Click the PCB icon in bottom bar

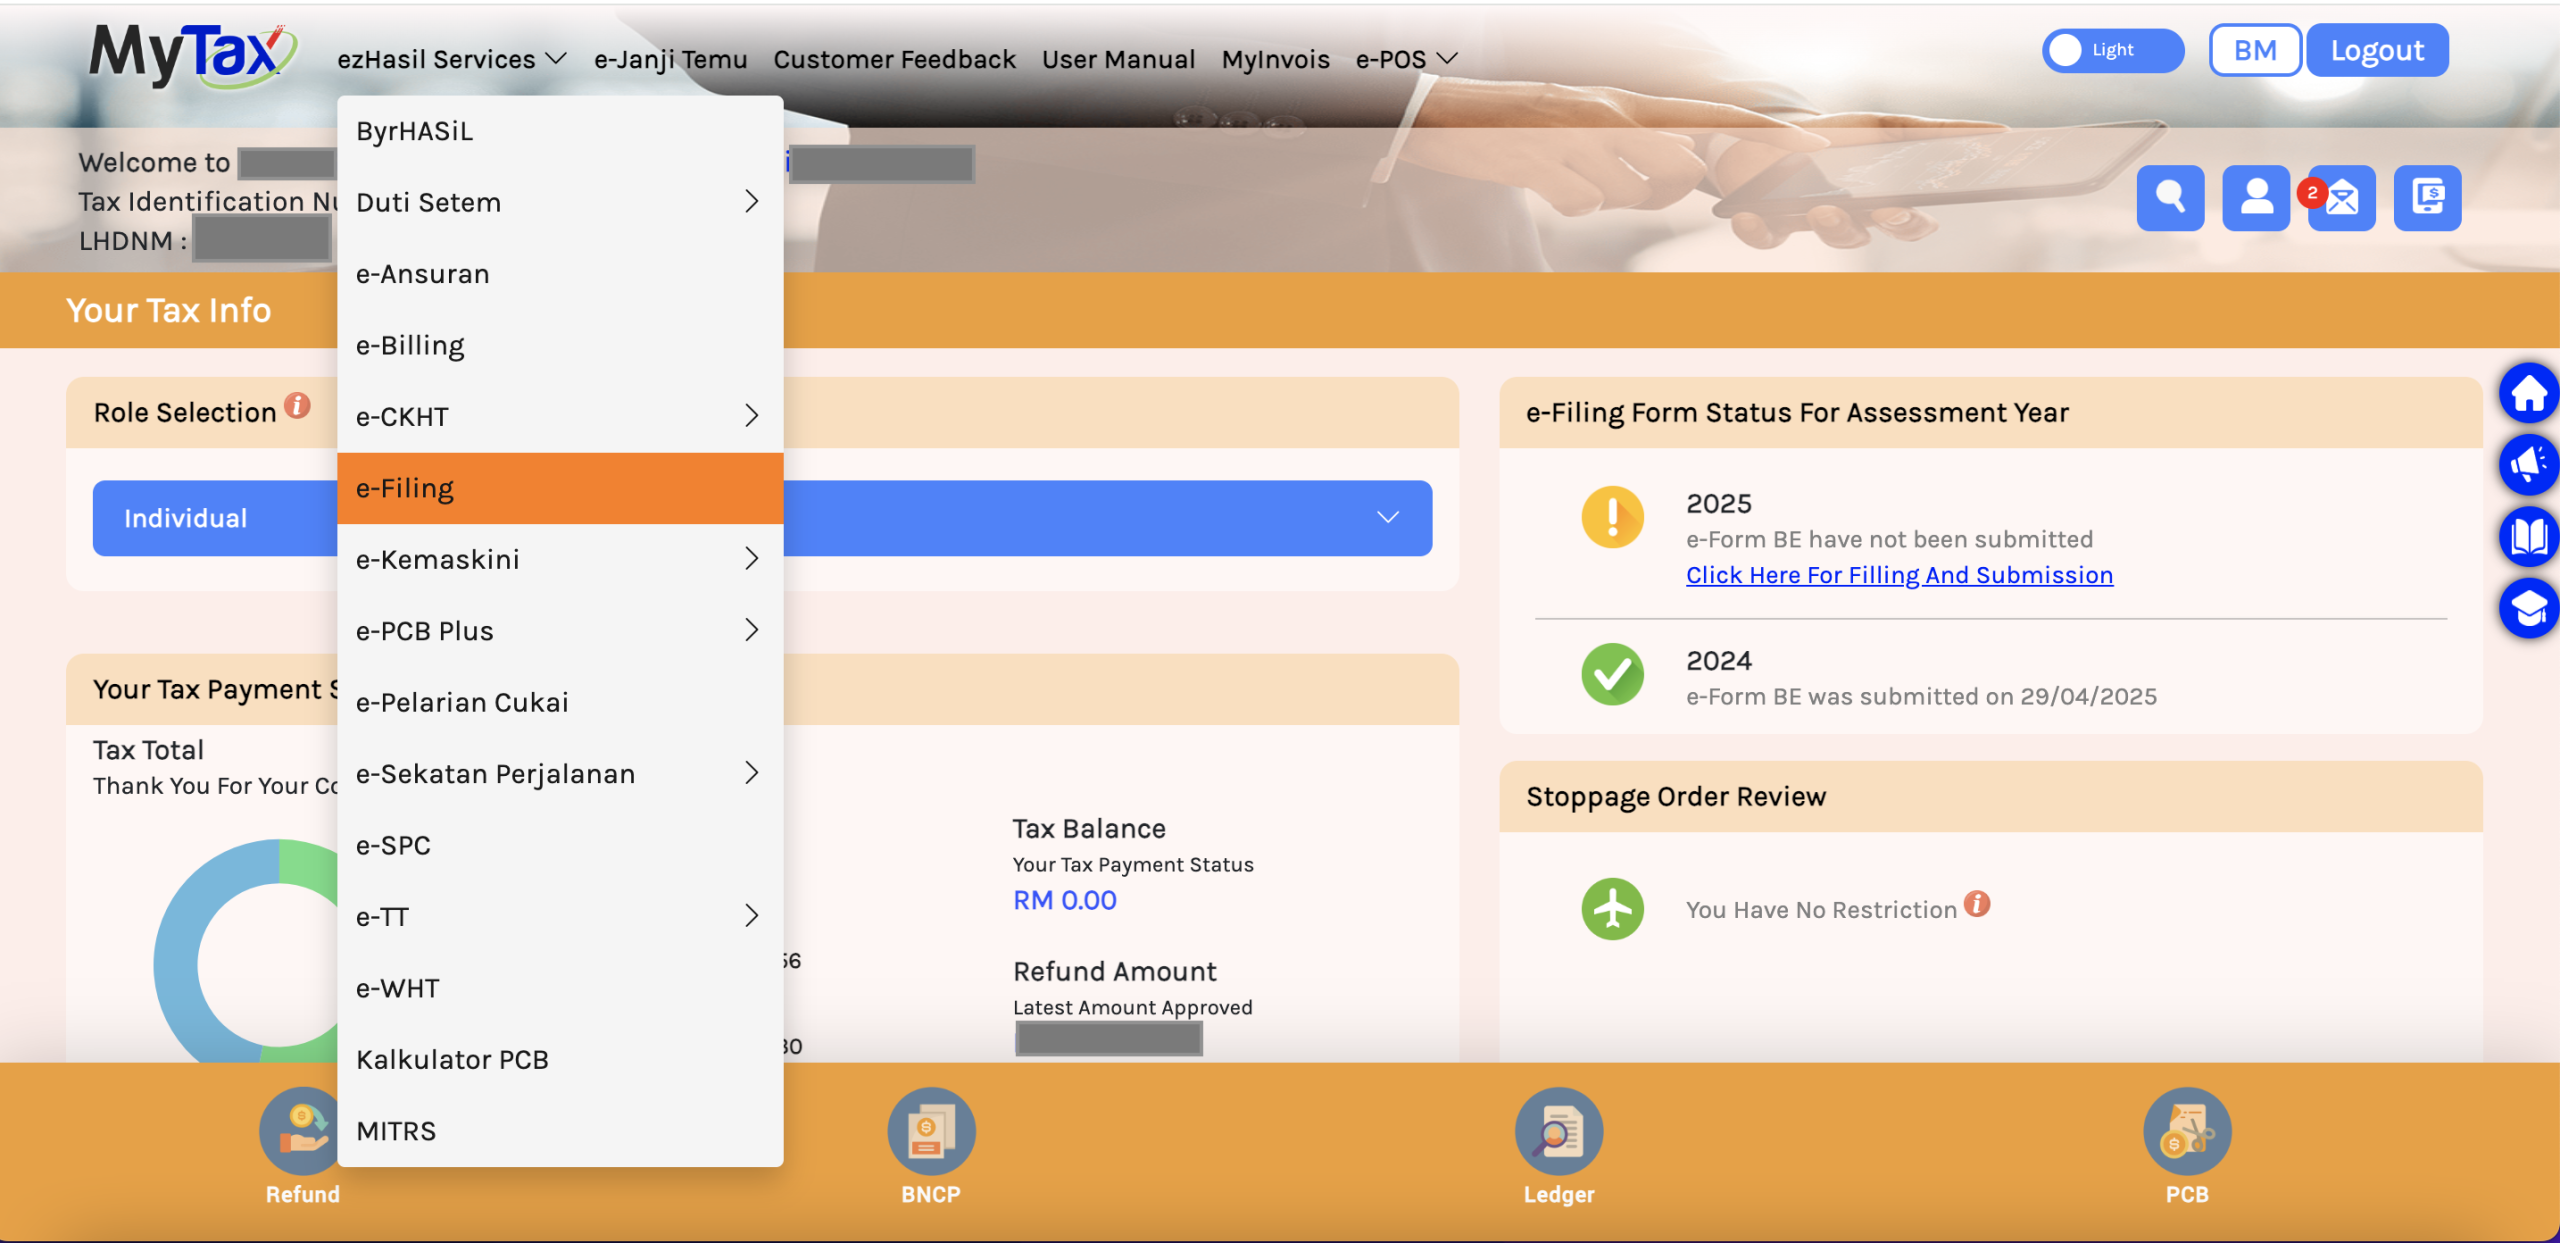coord(2186,1131)
